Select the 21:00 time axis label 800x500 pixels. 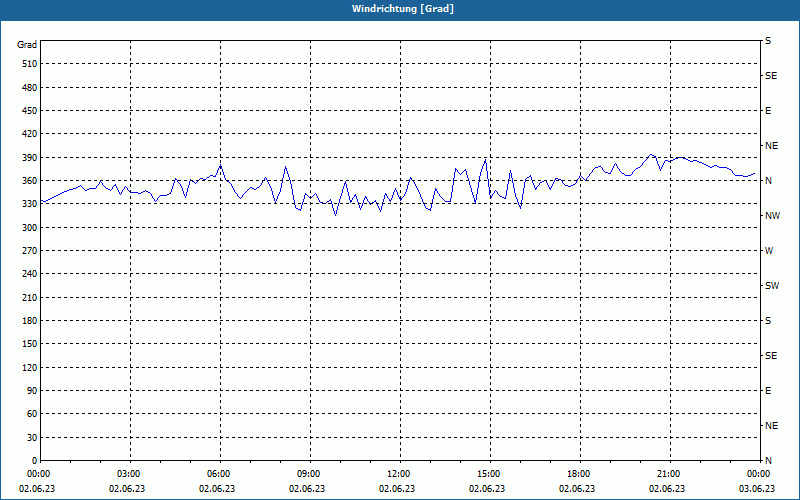coord(670,474)
